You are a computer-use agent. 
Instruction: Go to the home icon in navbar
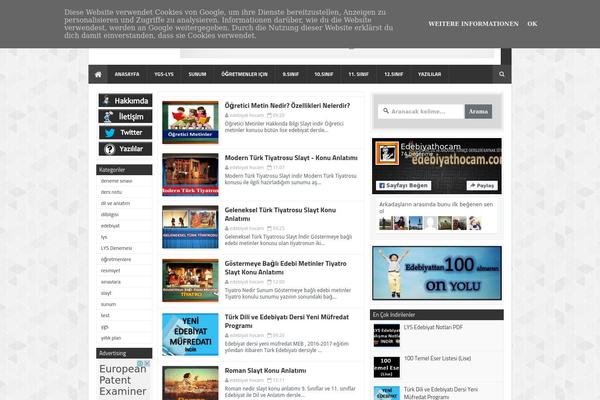(x=98, y=74)
